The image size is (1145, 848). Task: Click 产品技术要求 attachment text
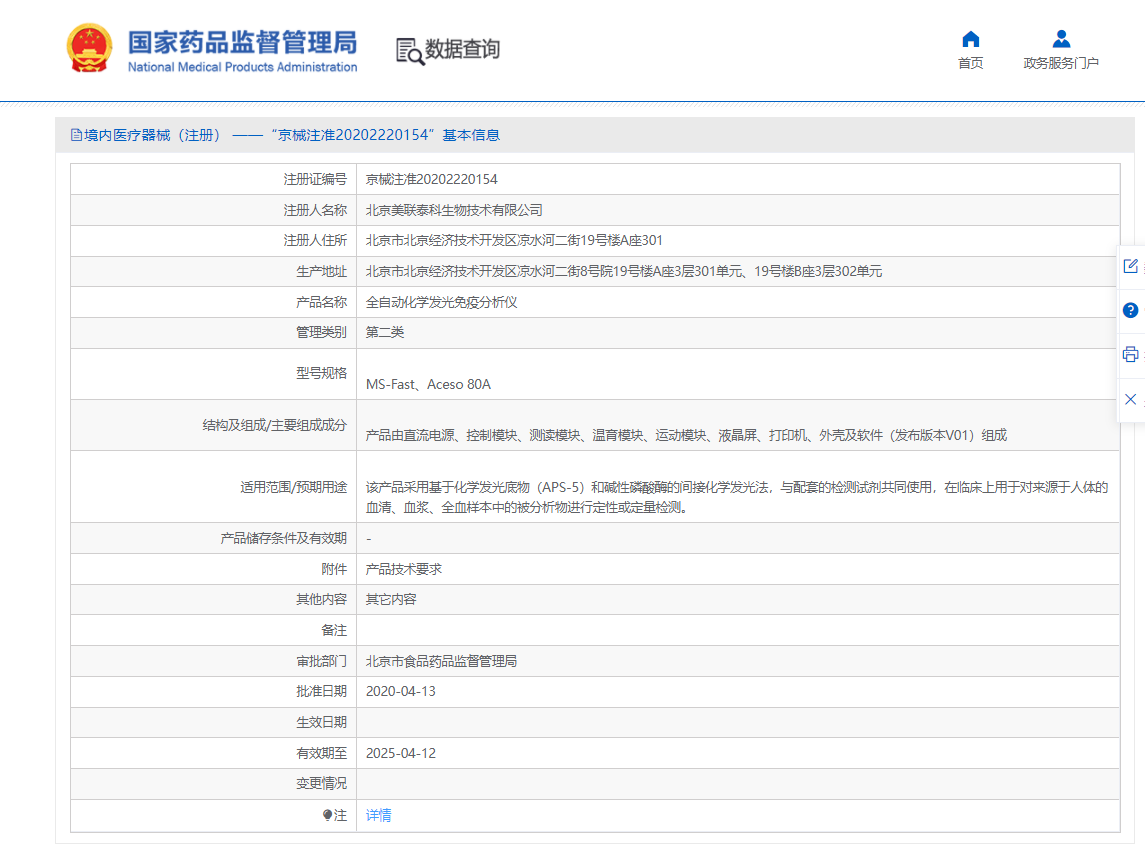404,569
